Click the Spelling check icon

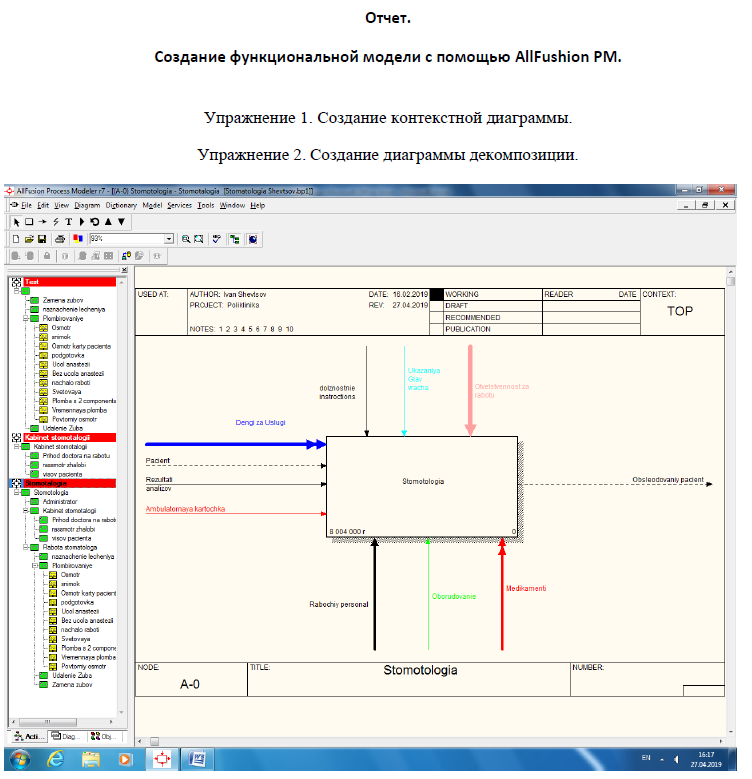tap(217, 239)
